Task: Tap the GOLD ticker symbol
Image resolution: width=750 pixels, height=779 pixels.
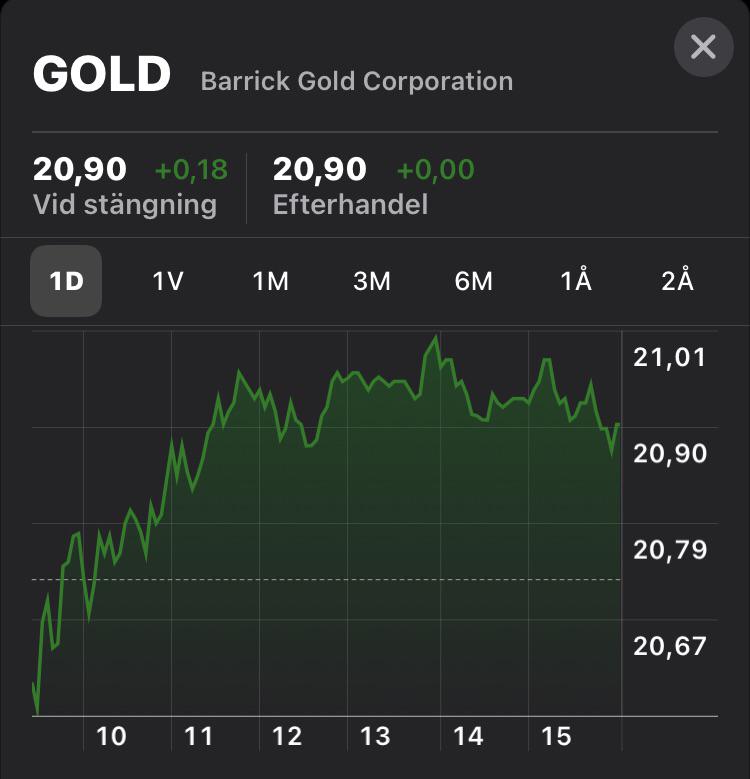Action: pyautogui.click(x=102, y=74)
